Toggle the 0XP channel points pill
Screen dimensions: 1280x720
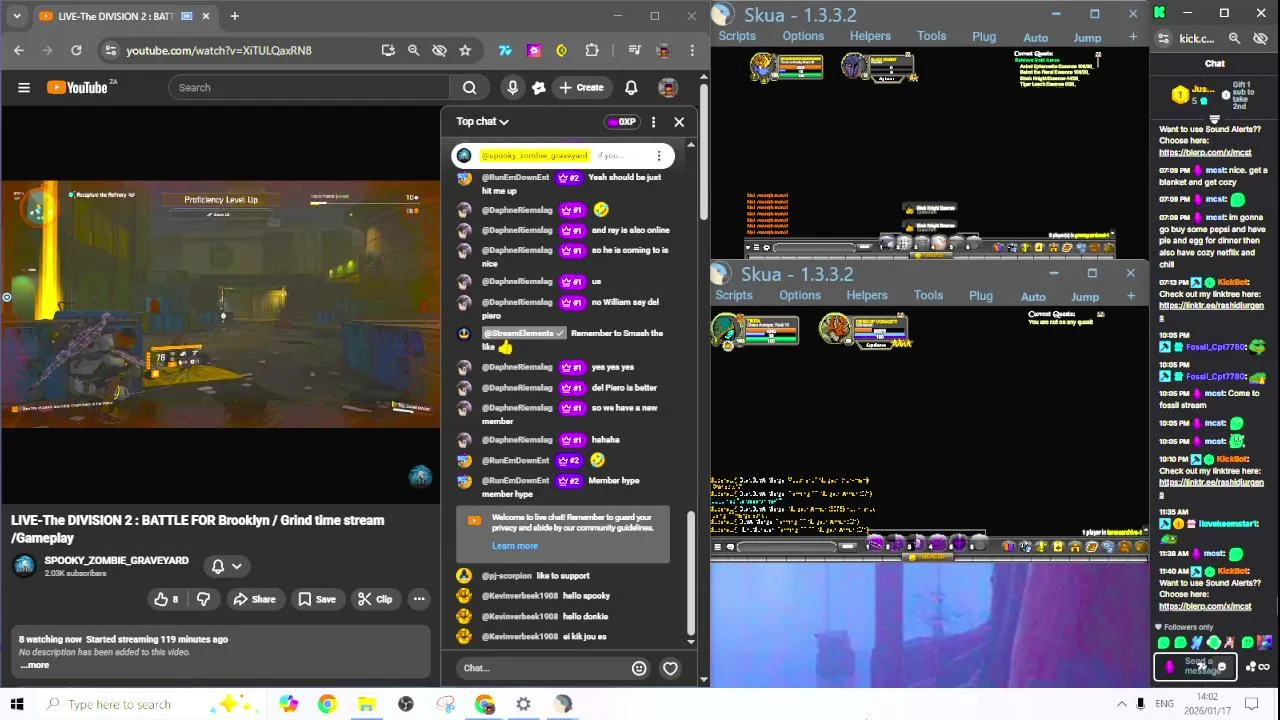click(x=622, y=122)
